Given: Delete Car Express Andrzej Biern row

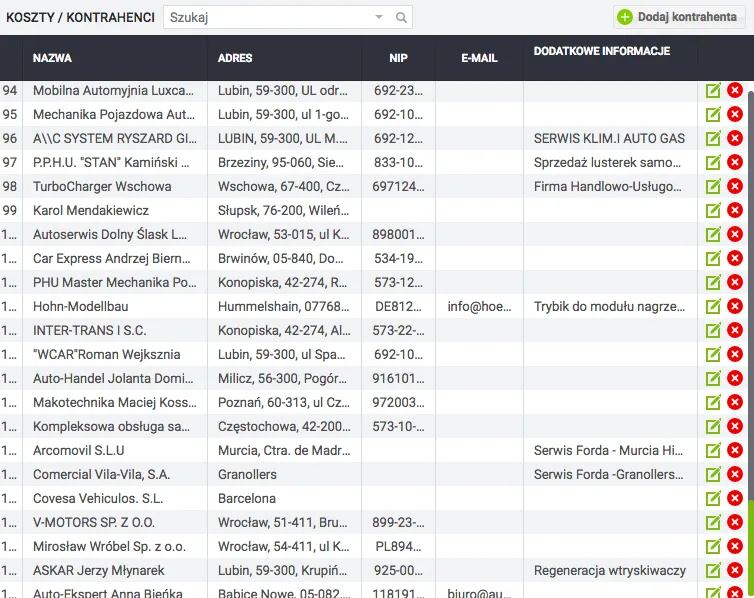Looking at the screenshot, I should coord(735,259).
